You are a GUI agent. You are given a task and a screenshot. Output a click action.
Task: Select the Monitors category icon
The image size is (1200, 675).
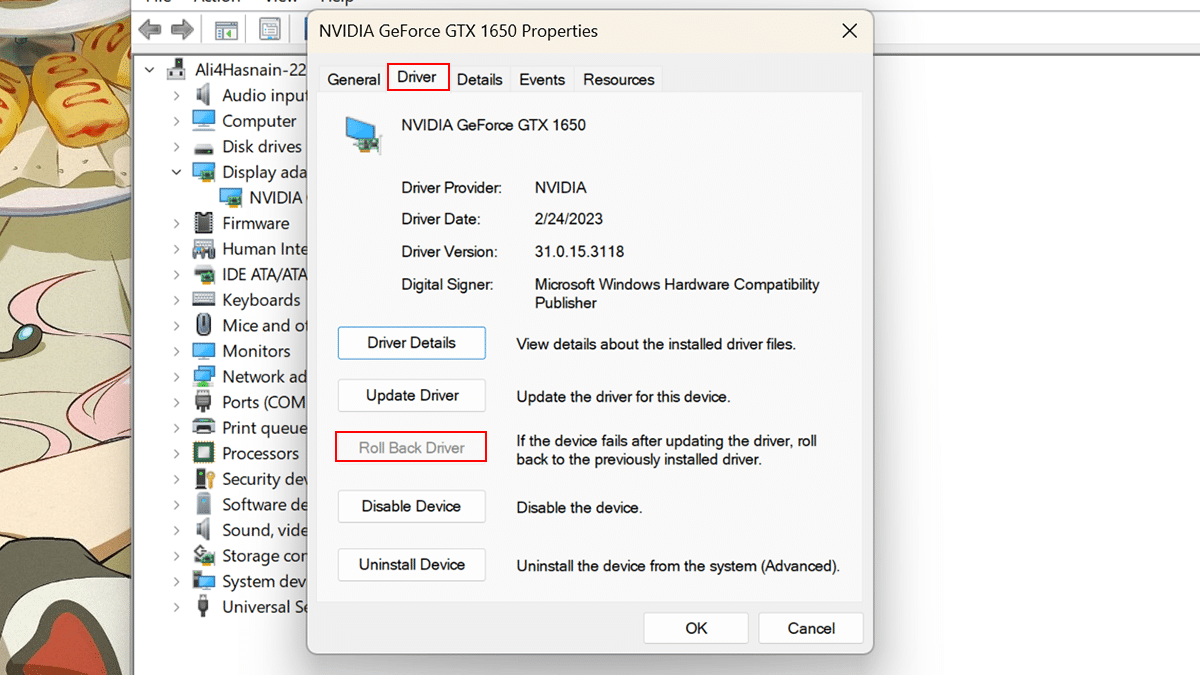[204, 351]
